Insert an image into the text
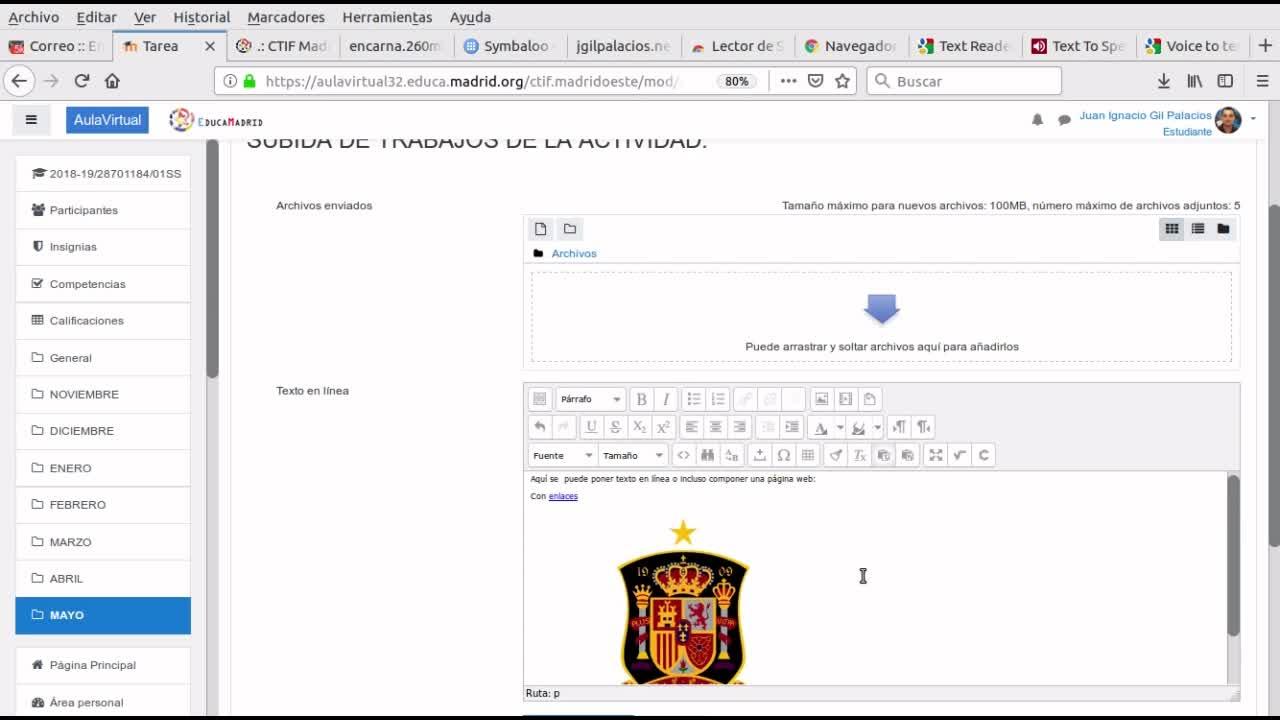Image resolution: width=1280 pixels, height=720 pixels. click(x=822, y=399)
